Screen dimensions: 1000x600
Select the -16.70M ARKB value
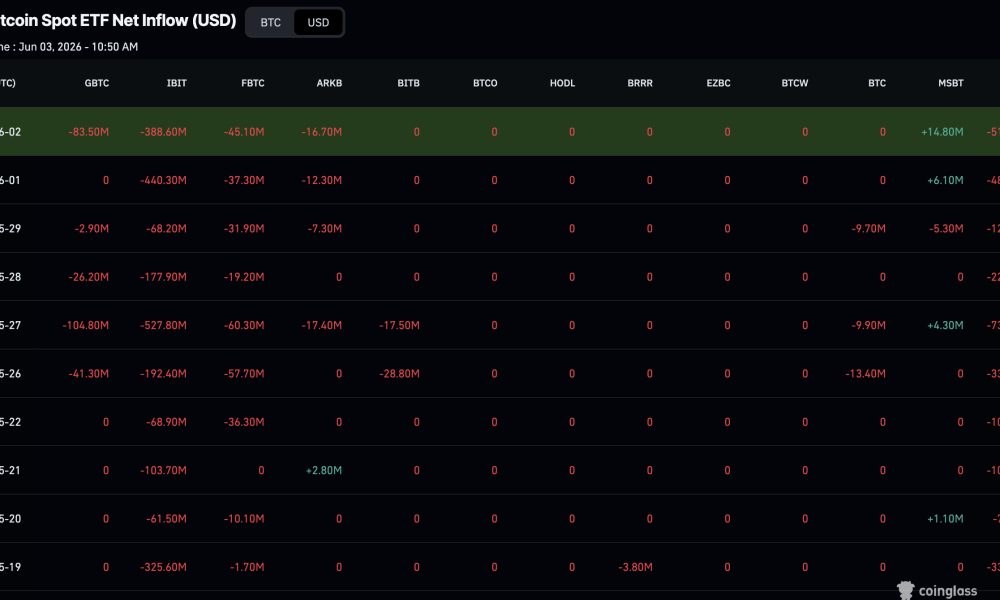click(x=321, y=132)
